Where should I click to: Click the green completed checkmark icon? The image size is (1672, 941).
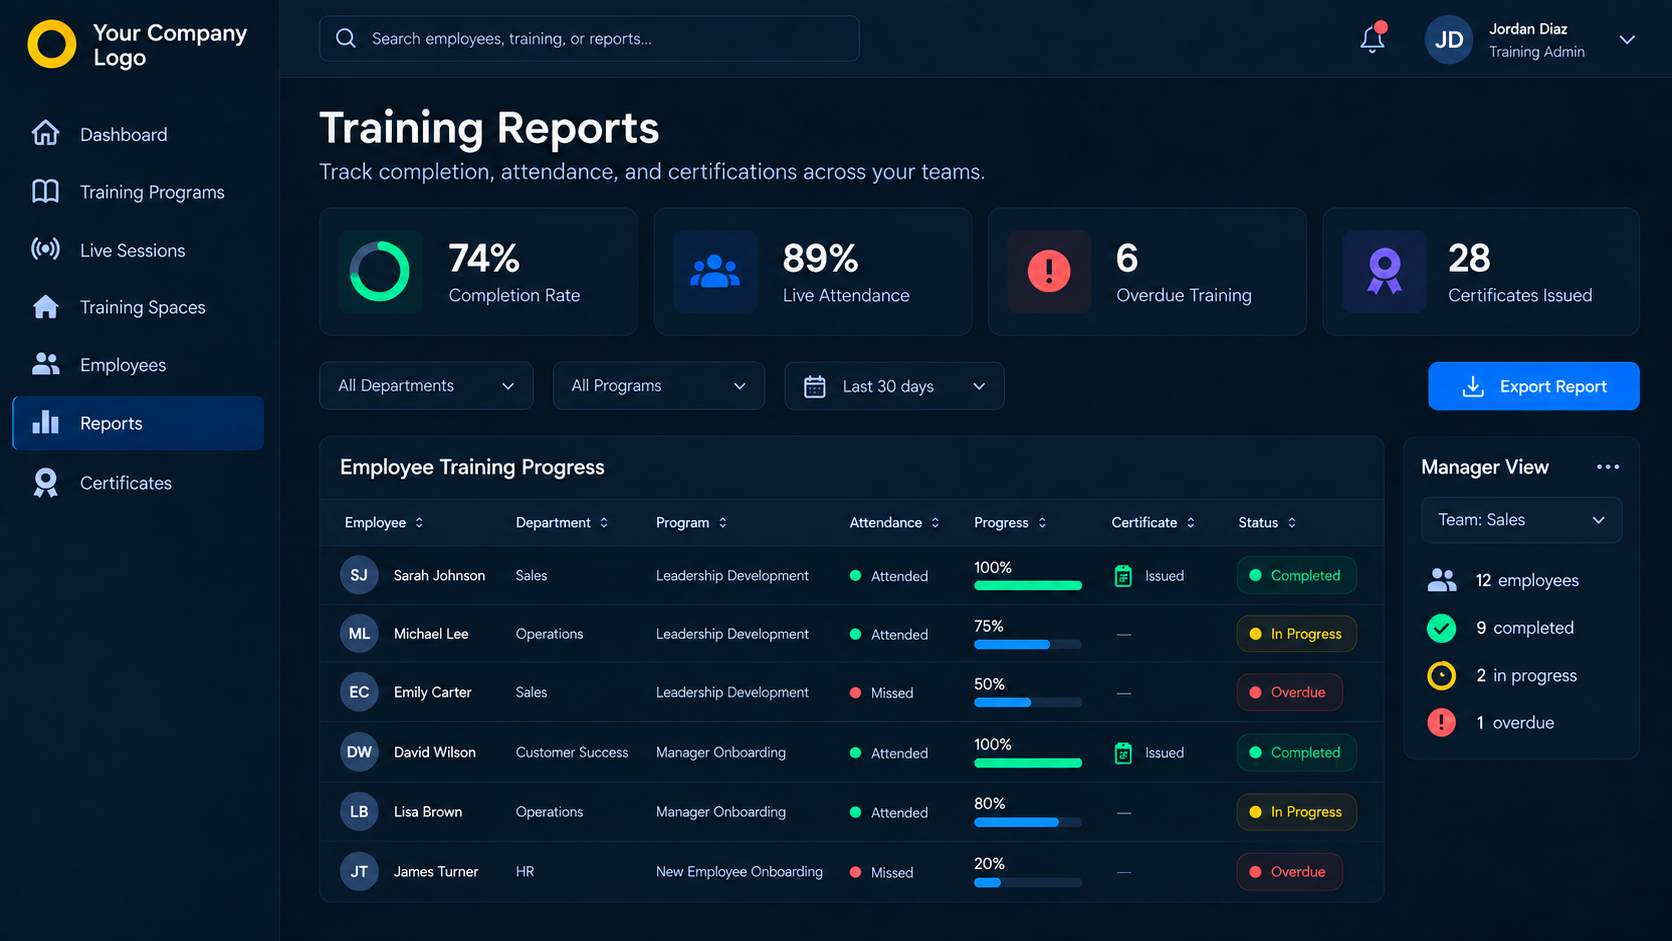click(x=1441, y=628)
